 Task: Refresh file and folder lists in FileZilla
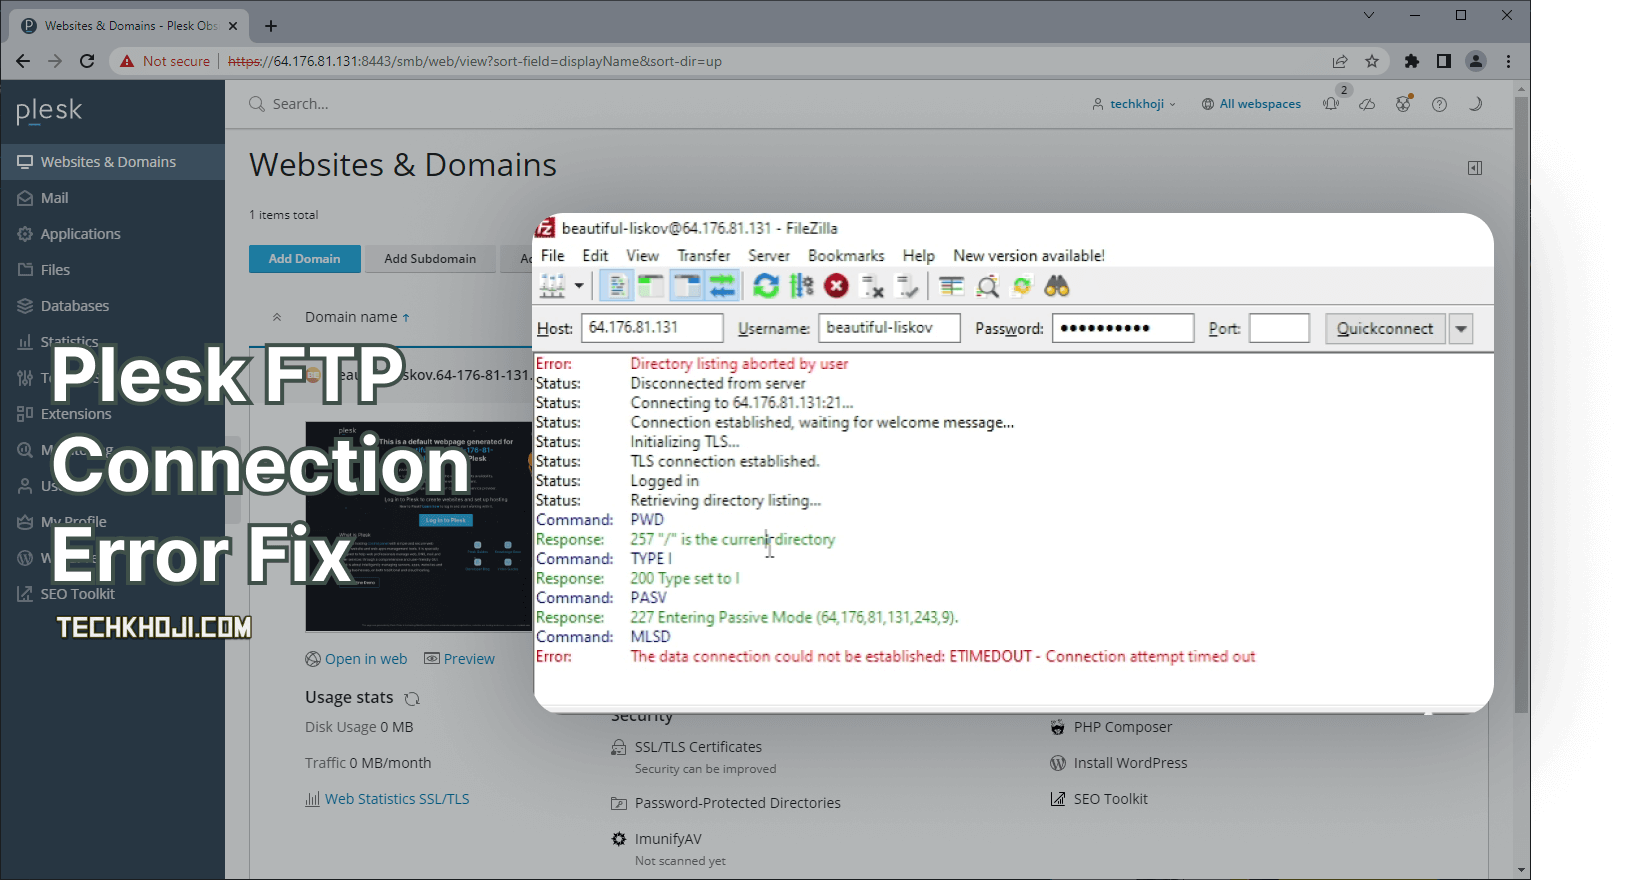point(766,287)
